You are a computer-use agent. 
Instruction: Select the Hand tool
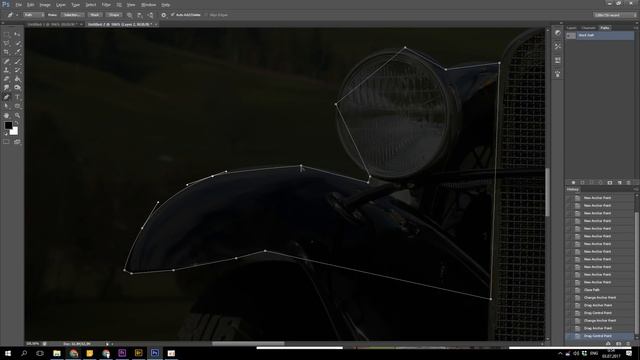(x=6, y=116)
